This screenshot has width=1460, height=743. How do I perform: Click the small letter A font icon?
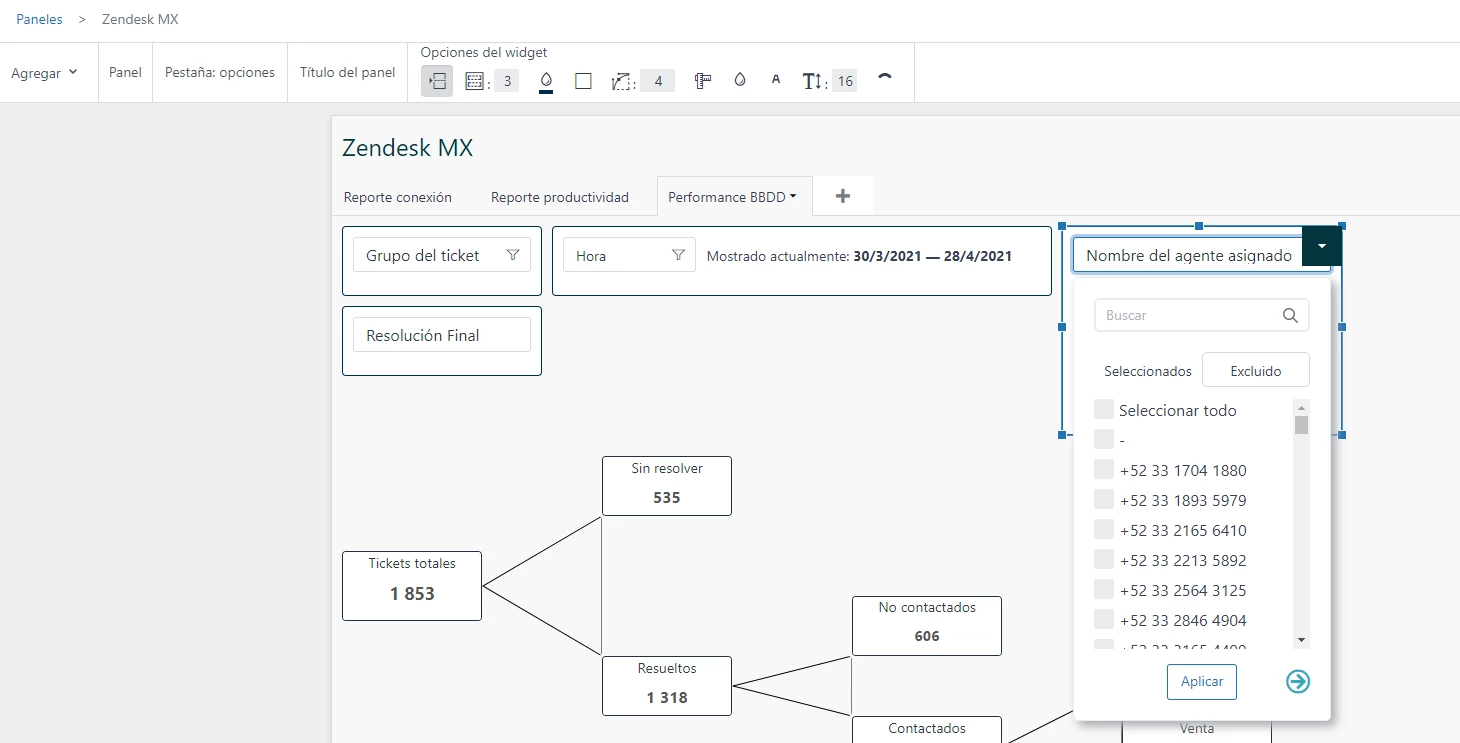776,80
